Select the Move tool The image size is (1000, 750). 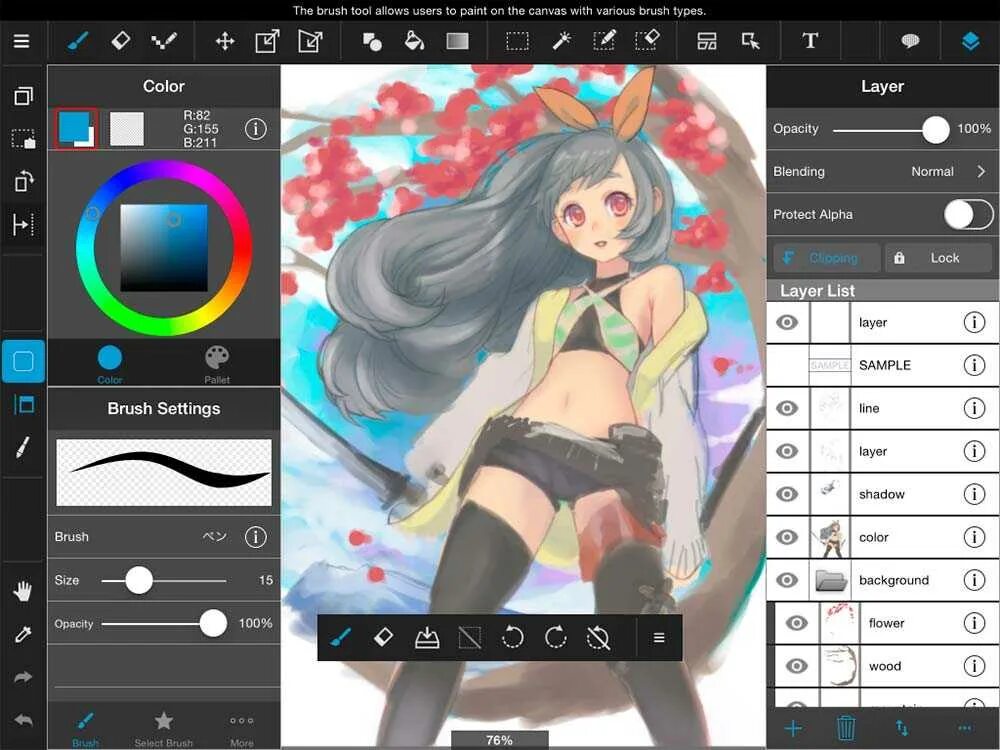pyautogui.click(x=224, y=42)
